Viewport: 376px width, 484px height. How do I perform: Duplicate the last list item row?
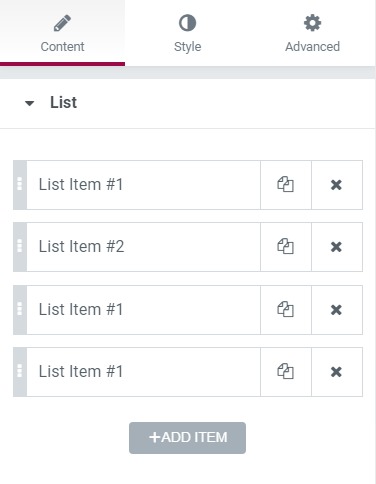click(286, 372)
